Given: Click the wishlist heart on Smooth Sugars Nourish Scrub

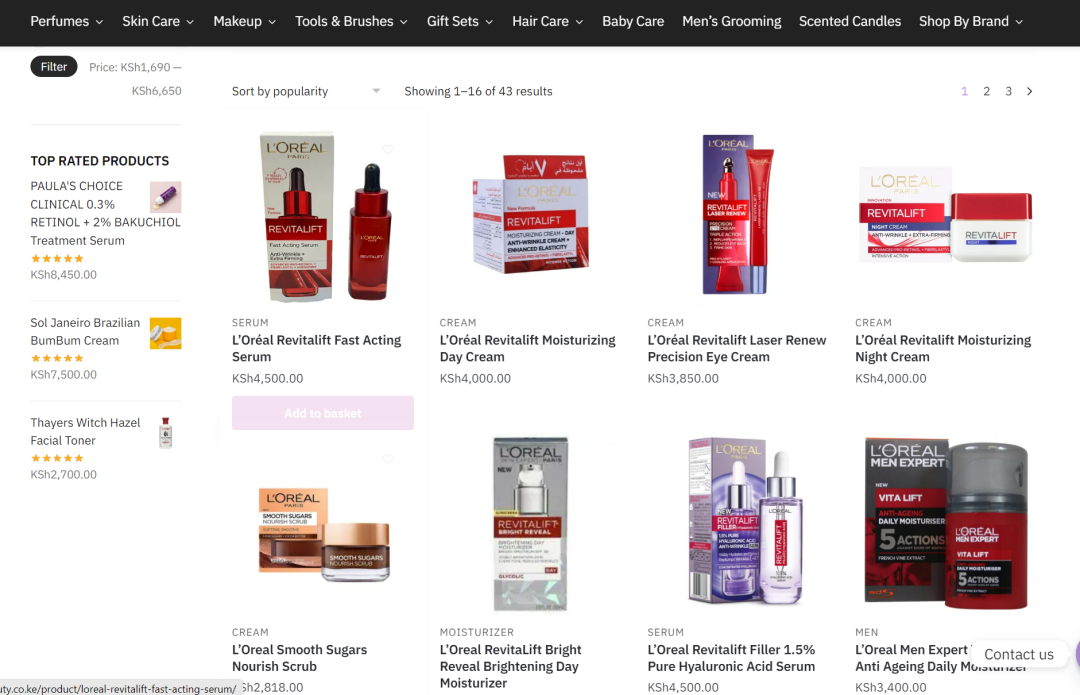Looking at the screenshot, I should 388,459.
